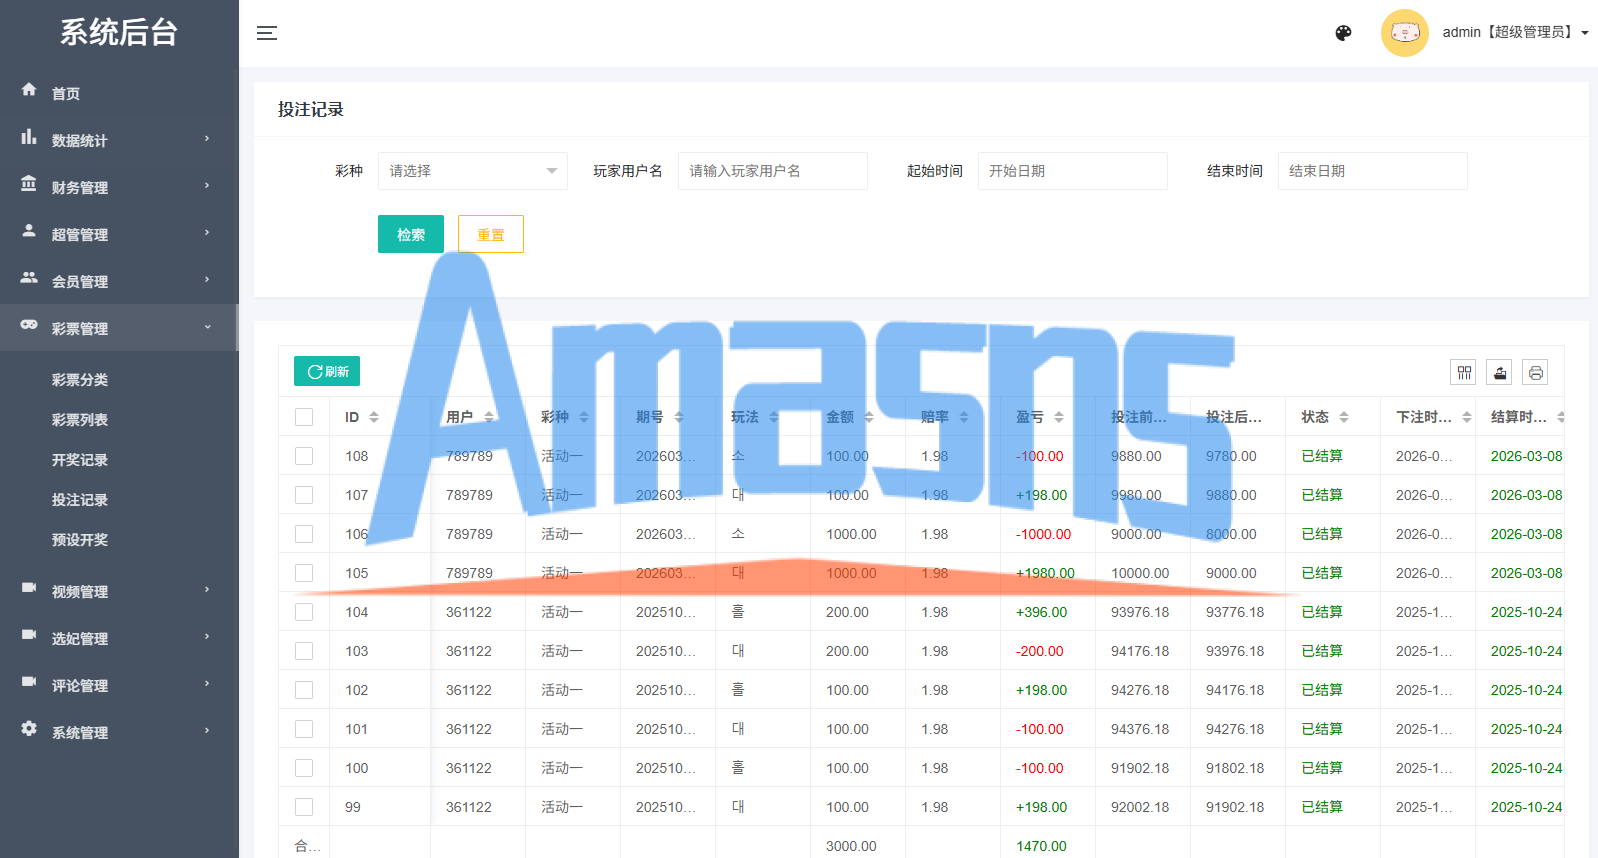Screen dimensions: 1598x858
Task: Click the 刷新 refresh button
Action: coord(327,371)
